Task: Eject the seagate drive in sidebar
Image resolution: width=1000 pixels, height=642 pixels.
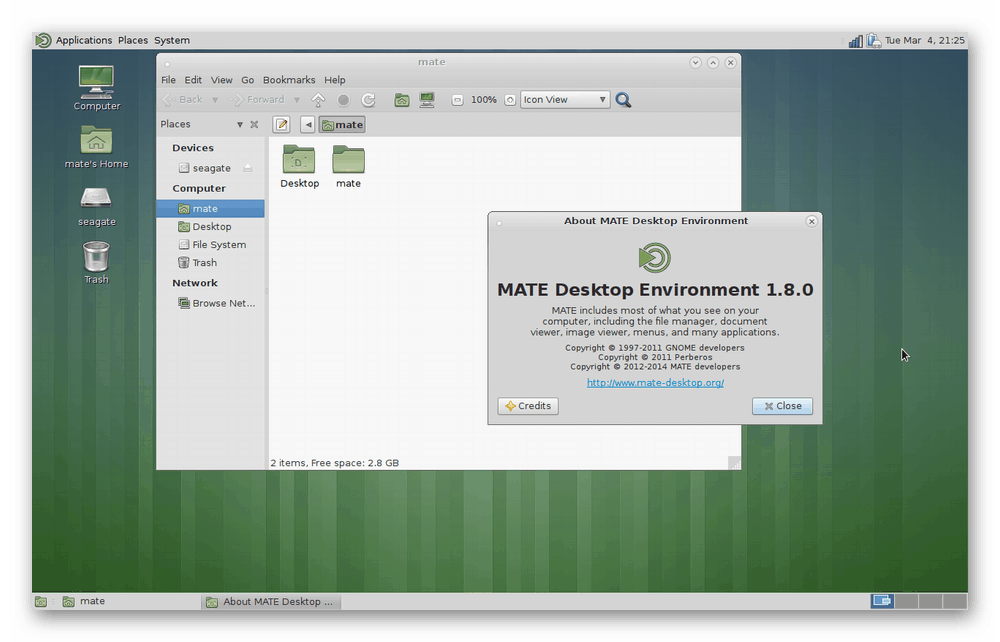Action: pos(247,168)
